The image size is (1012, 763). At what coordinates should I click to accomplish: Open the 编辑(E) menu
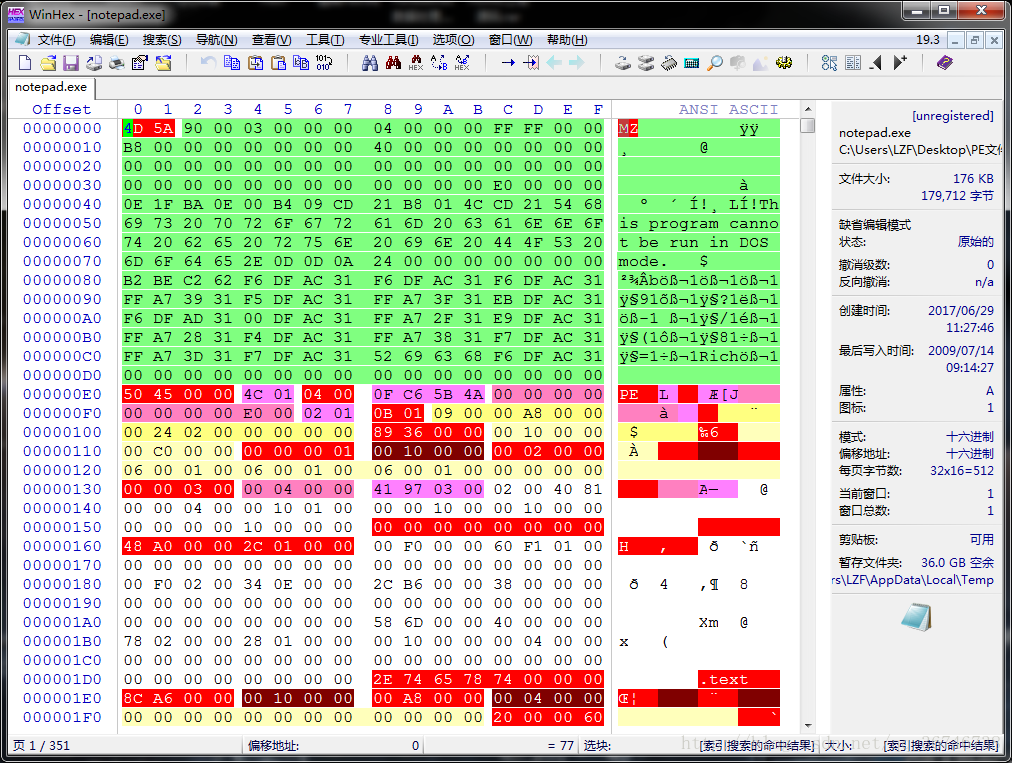pyautogui.click(x=109, y=40)
